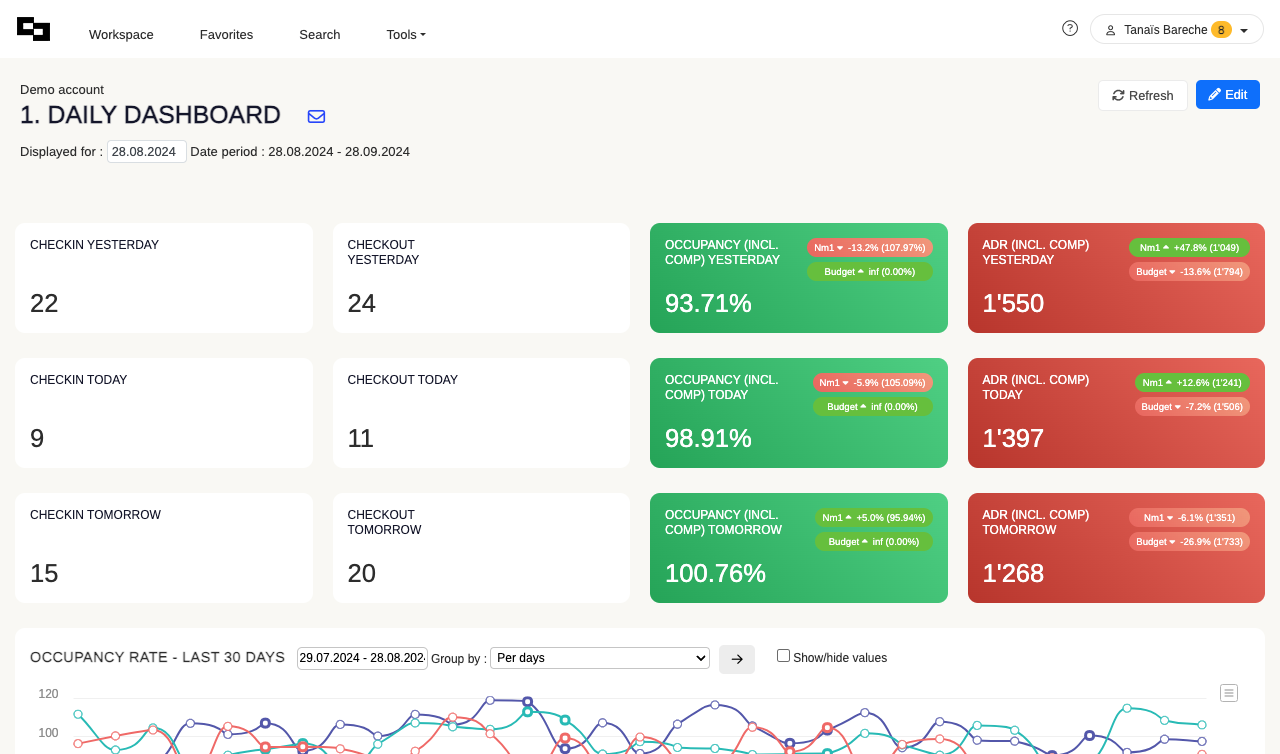Click the Nm1 +47.8% (1'049) badge
This screenshot has width=1280, height=754.
1189,247
